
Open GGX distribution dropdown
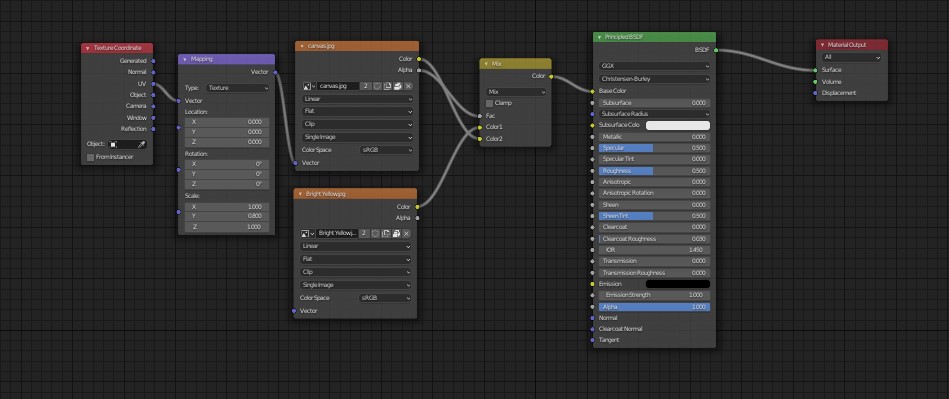click(x=654, y=65)
